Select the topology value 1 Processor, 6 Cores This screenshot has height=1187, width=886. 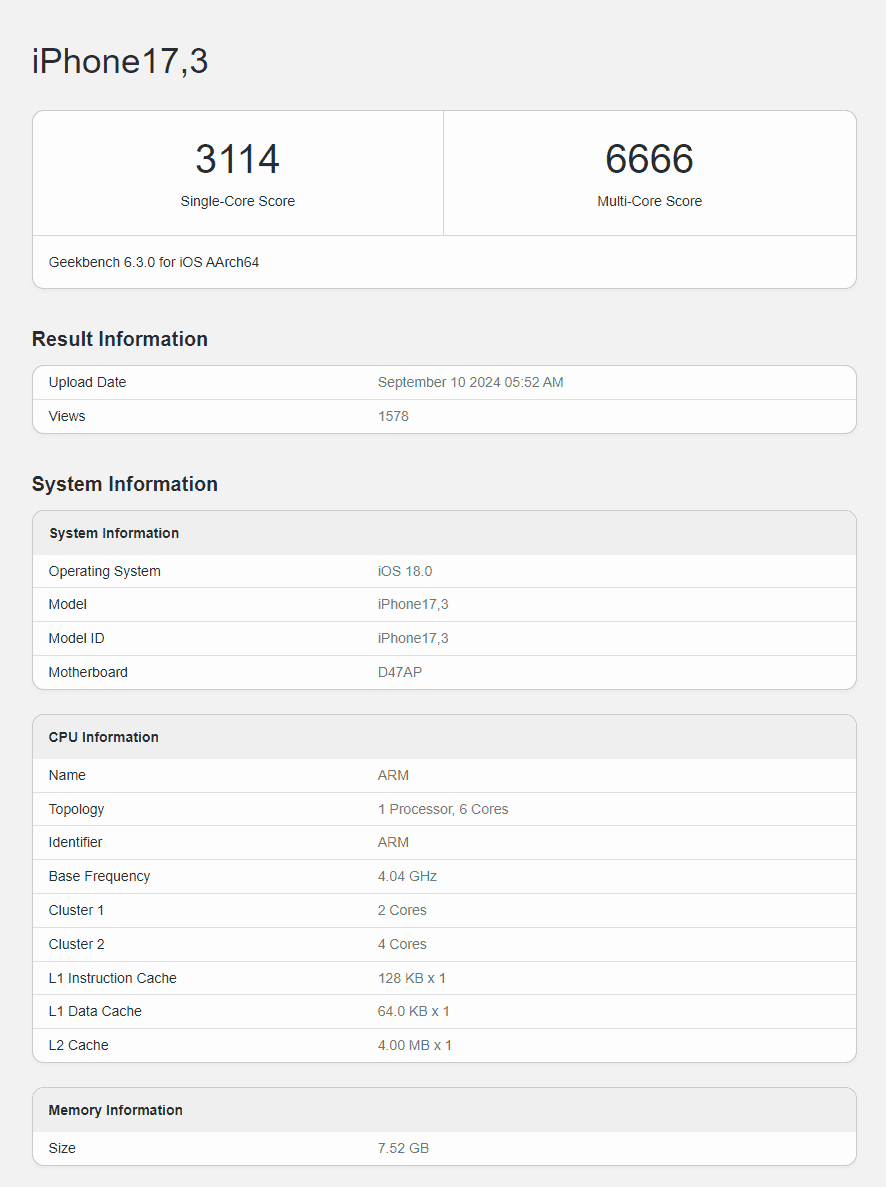pyautogui.click(x=443, y=809)
